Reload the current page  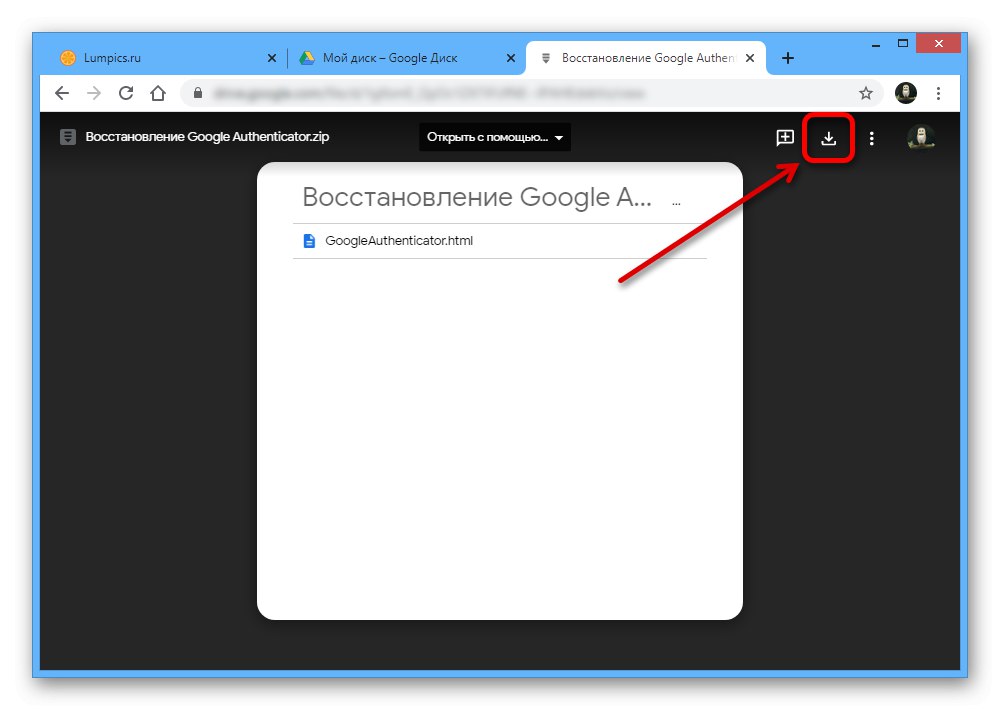(126, 92)
